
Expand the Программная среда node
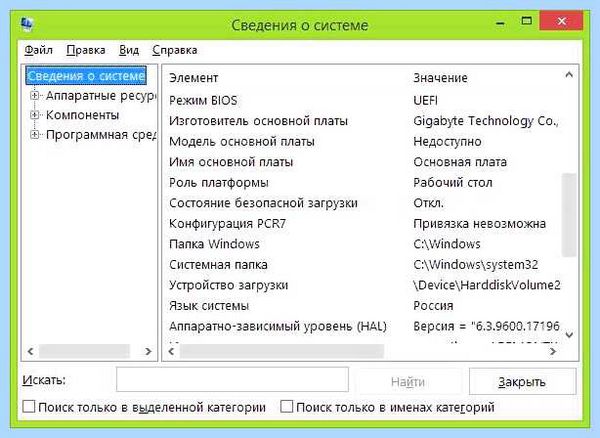click(x=34, y=135)
